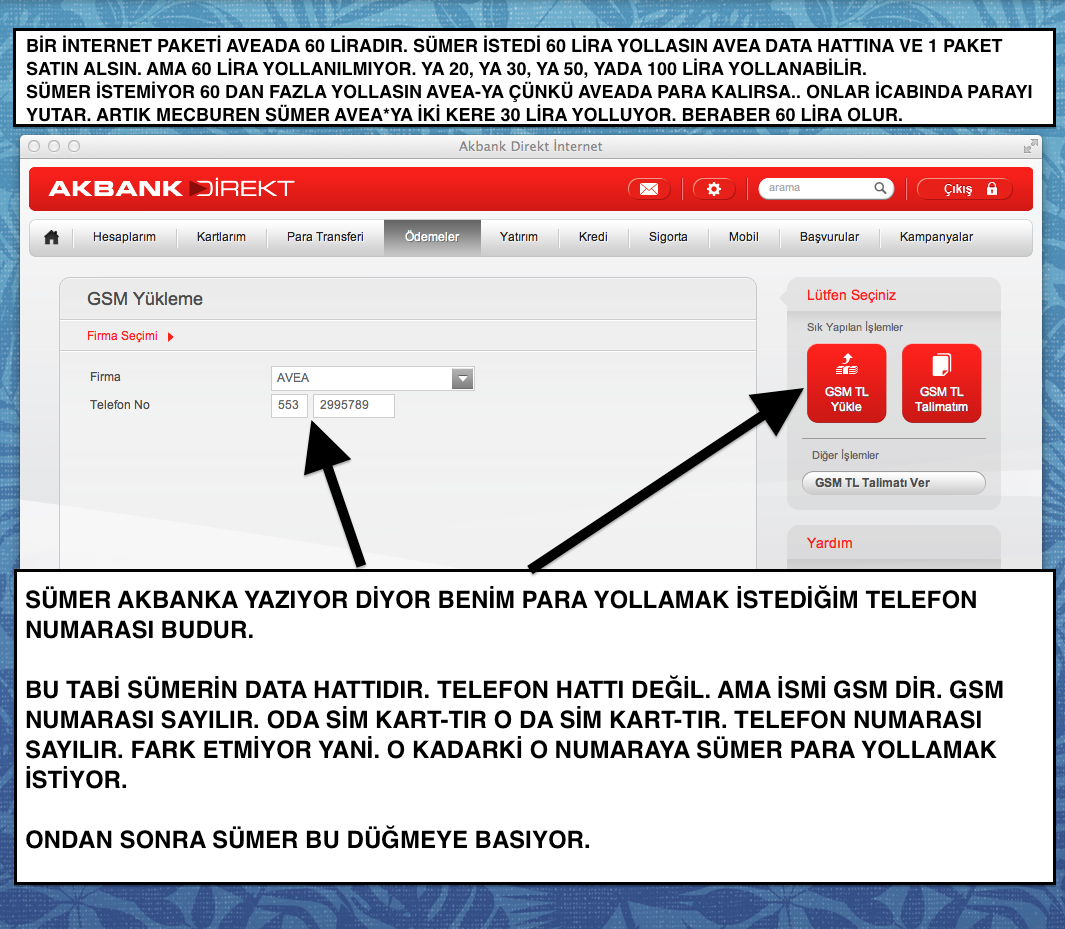This screenshot has width=1065, height=929.
Task: Close the Akbank Direkt İnternet window
Action: tap(35, 146)
